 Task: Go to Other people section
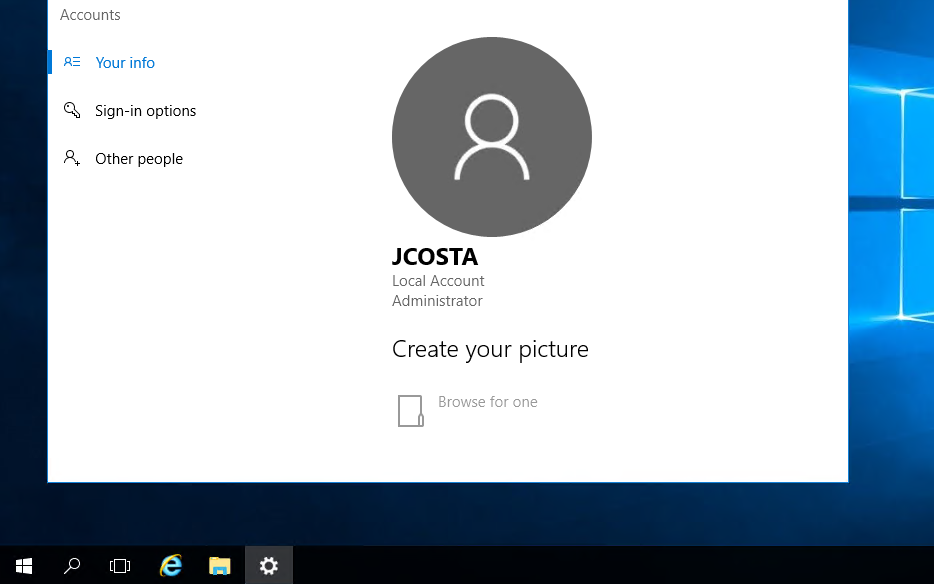(139, 159)
